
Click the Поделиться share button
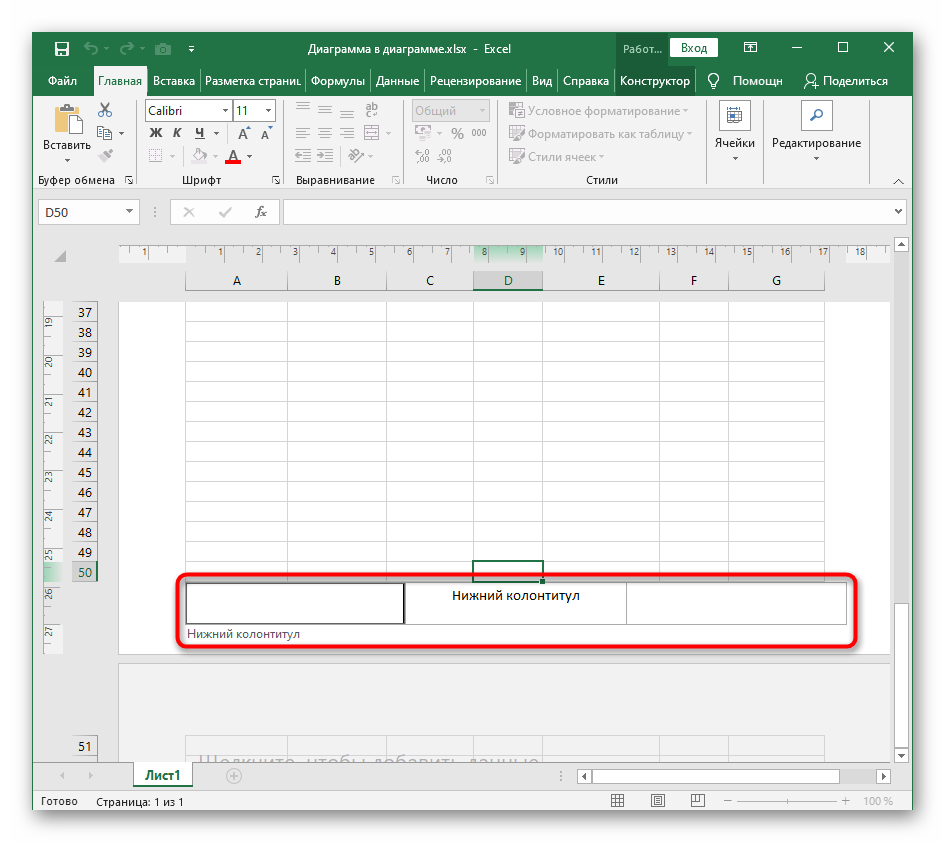point(845,81)
